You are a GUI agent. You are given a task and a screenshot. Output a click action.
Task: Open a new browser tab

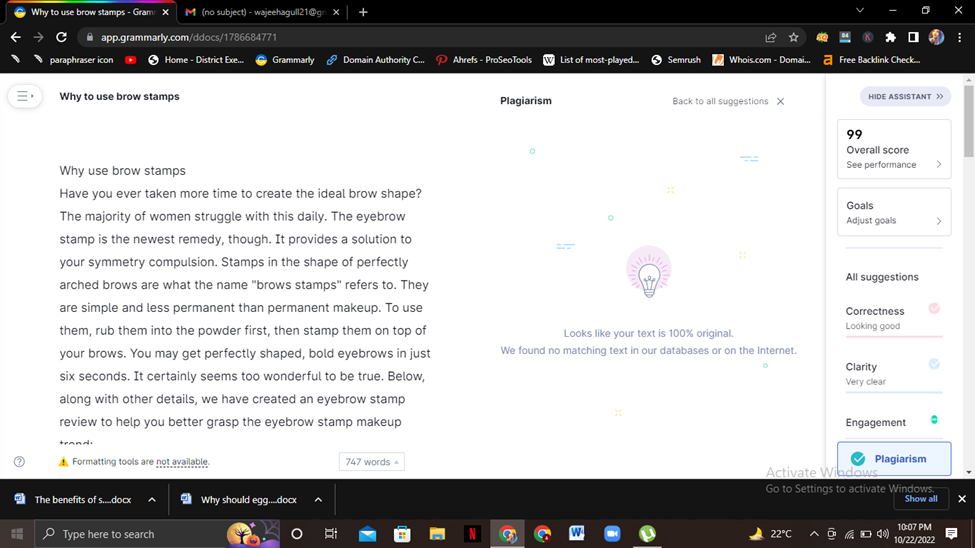point(363,12)
